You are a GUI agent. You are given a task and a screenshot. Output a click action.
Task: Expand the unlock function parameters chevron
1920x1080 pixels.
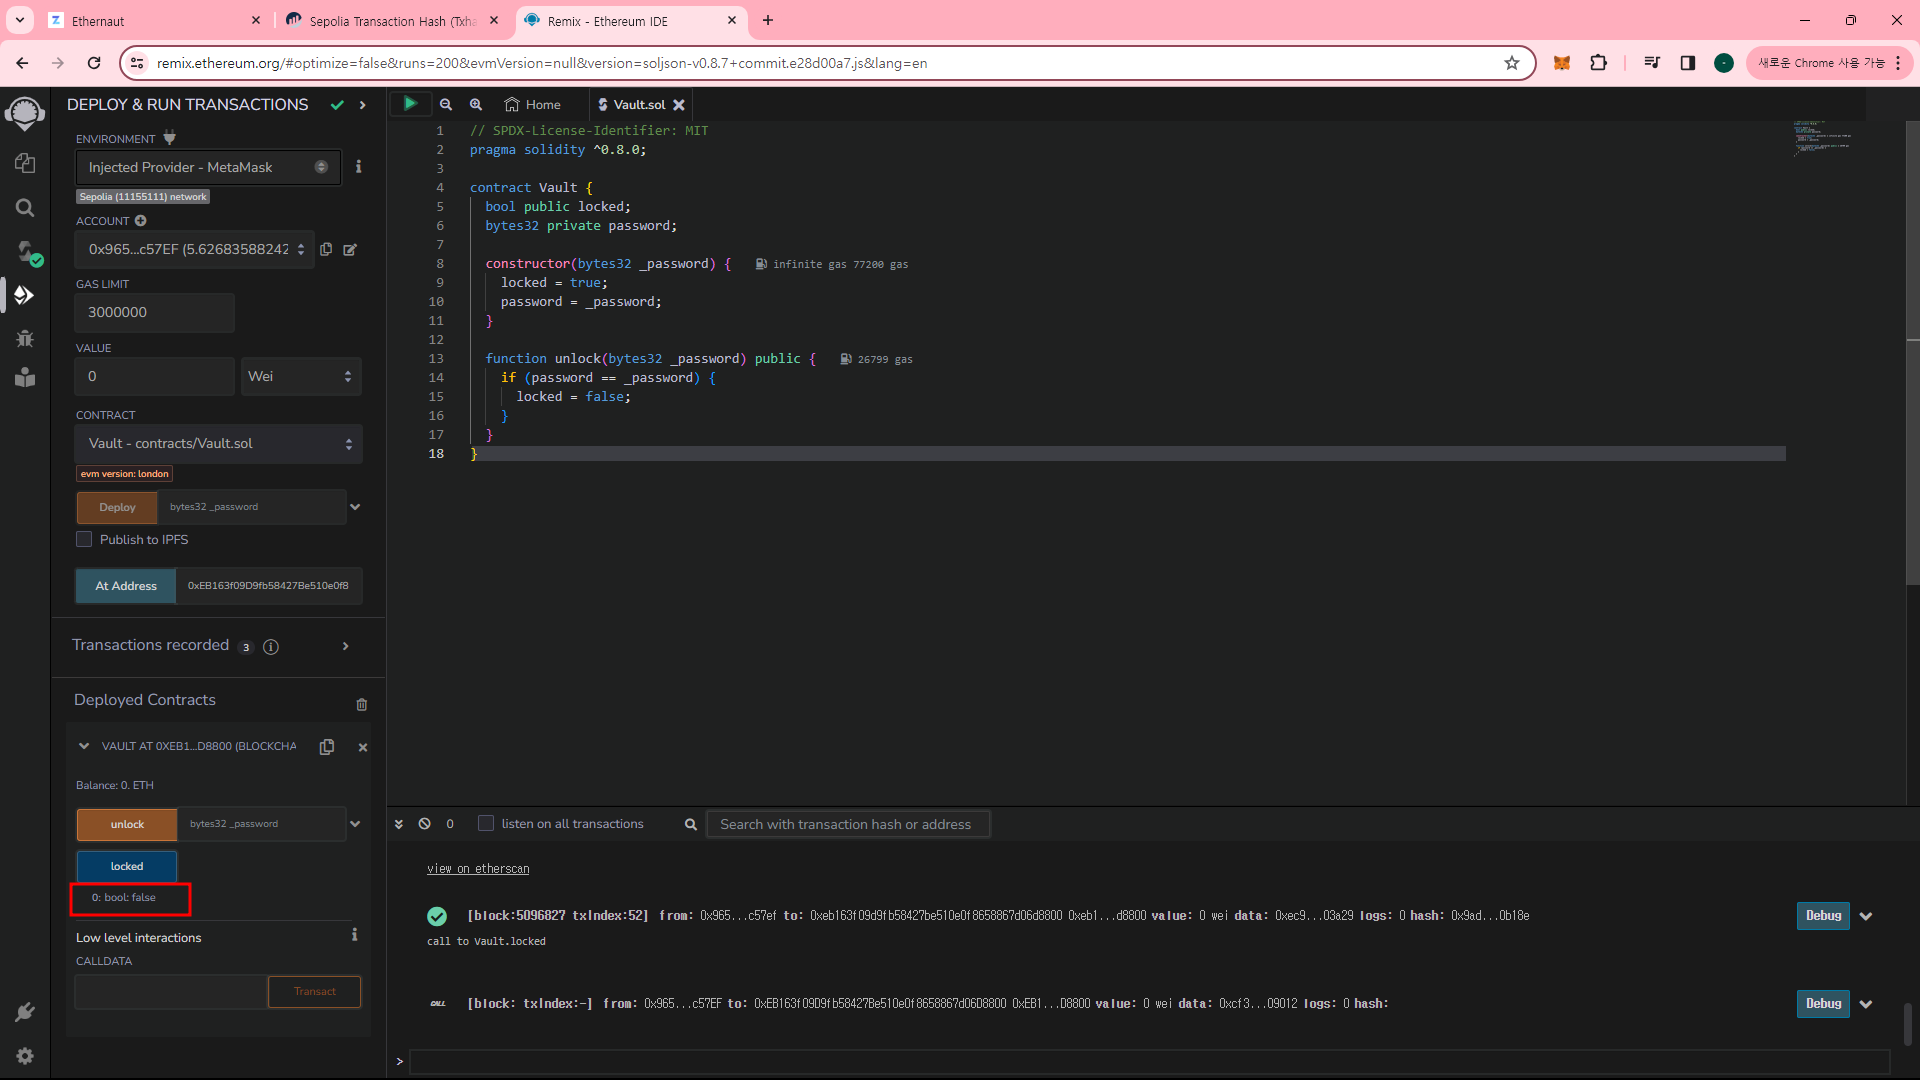coord(355,824)
